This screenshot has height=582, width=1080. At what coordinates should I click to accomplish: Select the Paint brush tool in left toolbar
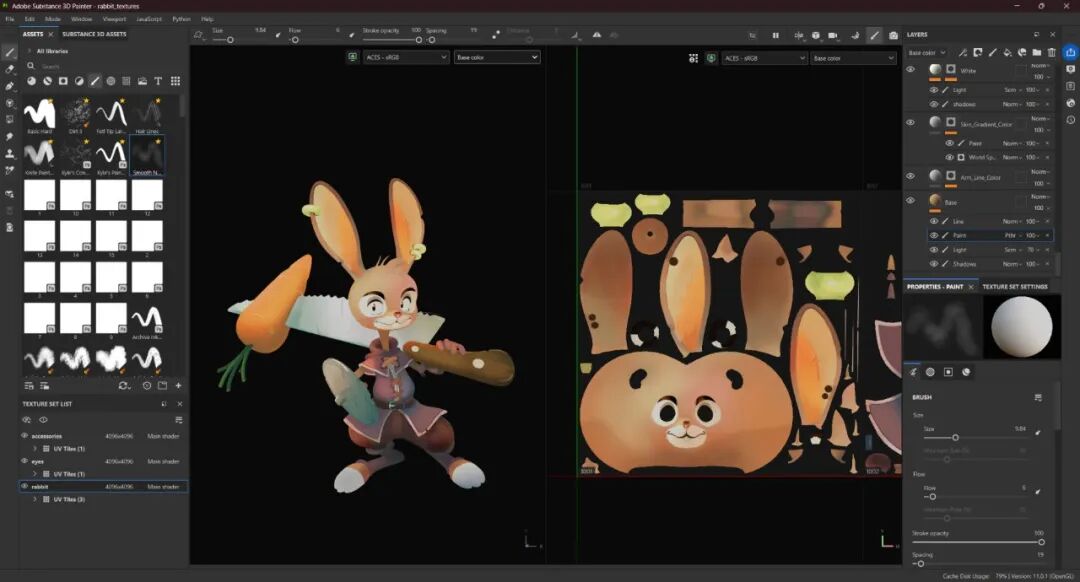pos(10,53)
